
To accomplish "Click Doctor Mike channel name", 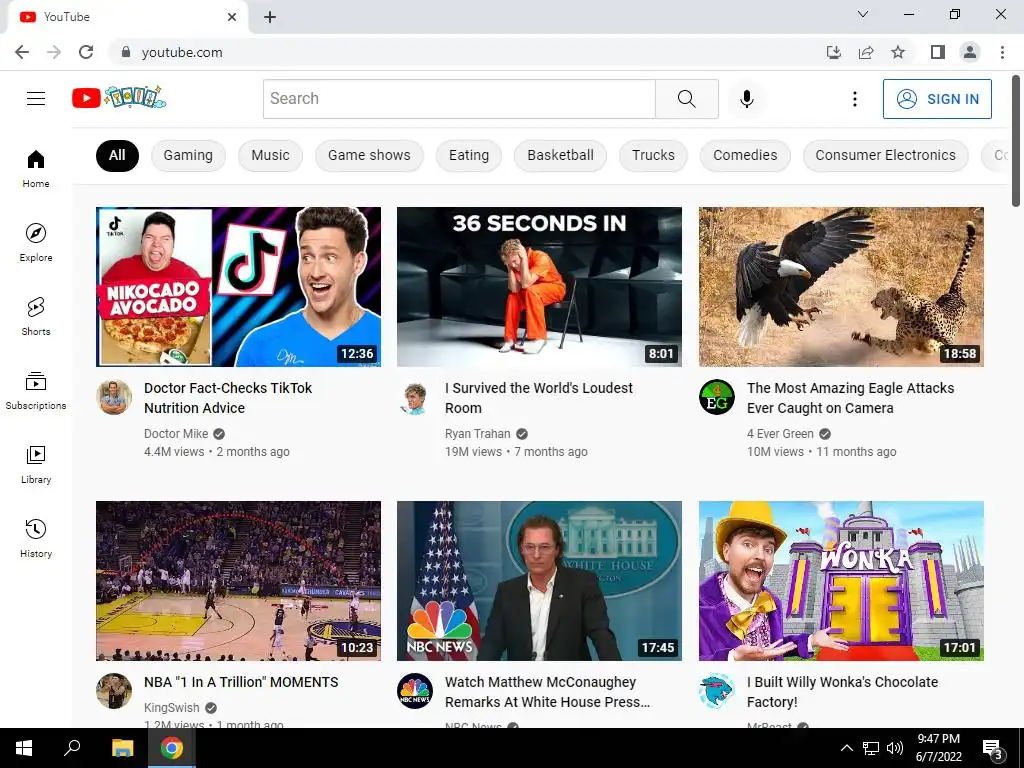I will click(176, 434).
